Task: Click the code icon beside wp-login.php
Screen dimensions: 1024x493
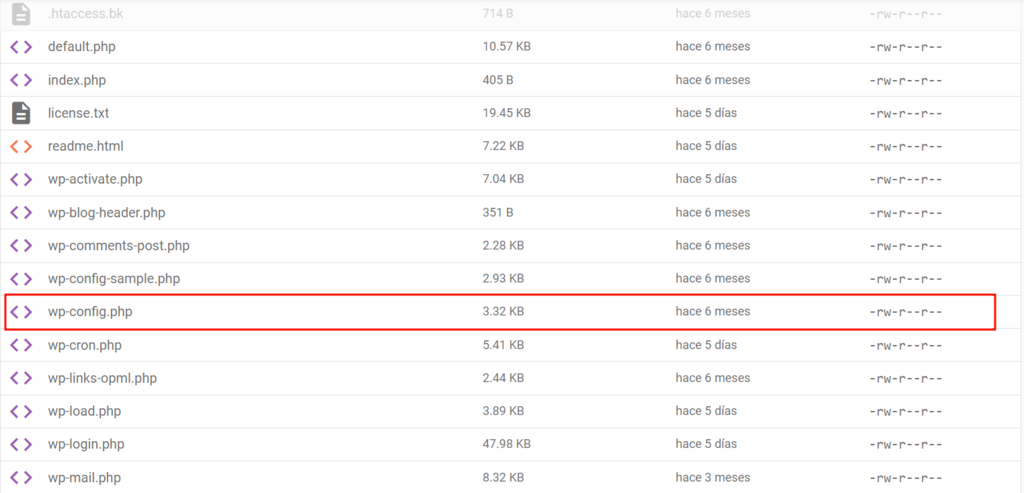Action: click(x=21, y=445)
